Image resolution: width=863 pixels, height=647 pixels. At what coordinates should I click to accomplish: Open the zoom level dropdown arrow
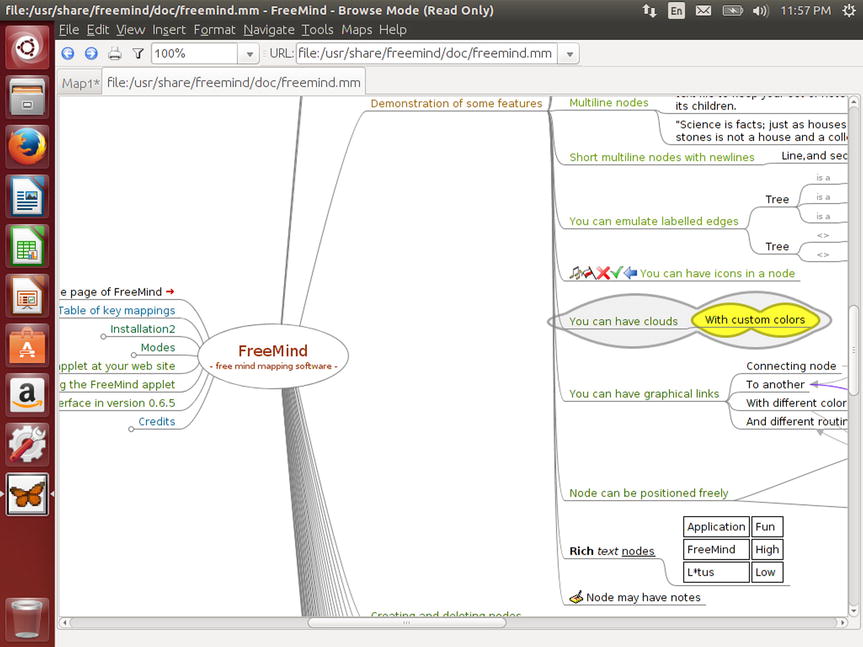point(249,54)
